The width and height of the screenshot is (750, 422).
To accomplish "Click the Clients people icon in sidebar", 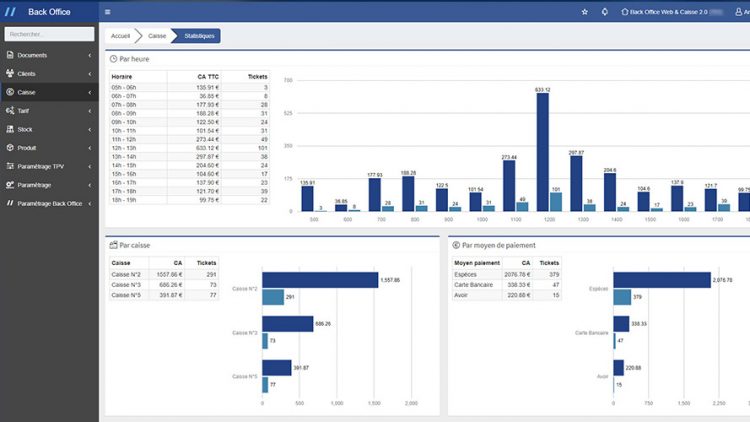I will click(10, 74).
